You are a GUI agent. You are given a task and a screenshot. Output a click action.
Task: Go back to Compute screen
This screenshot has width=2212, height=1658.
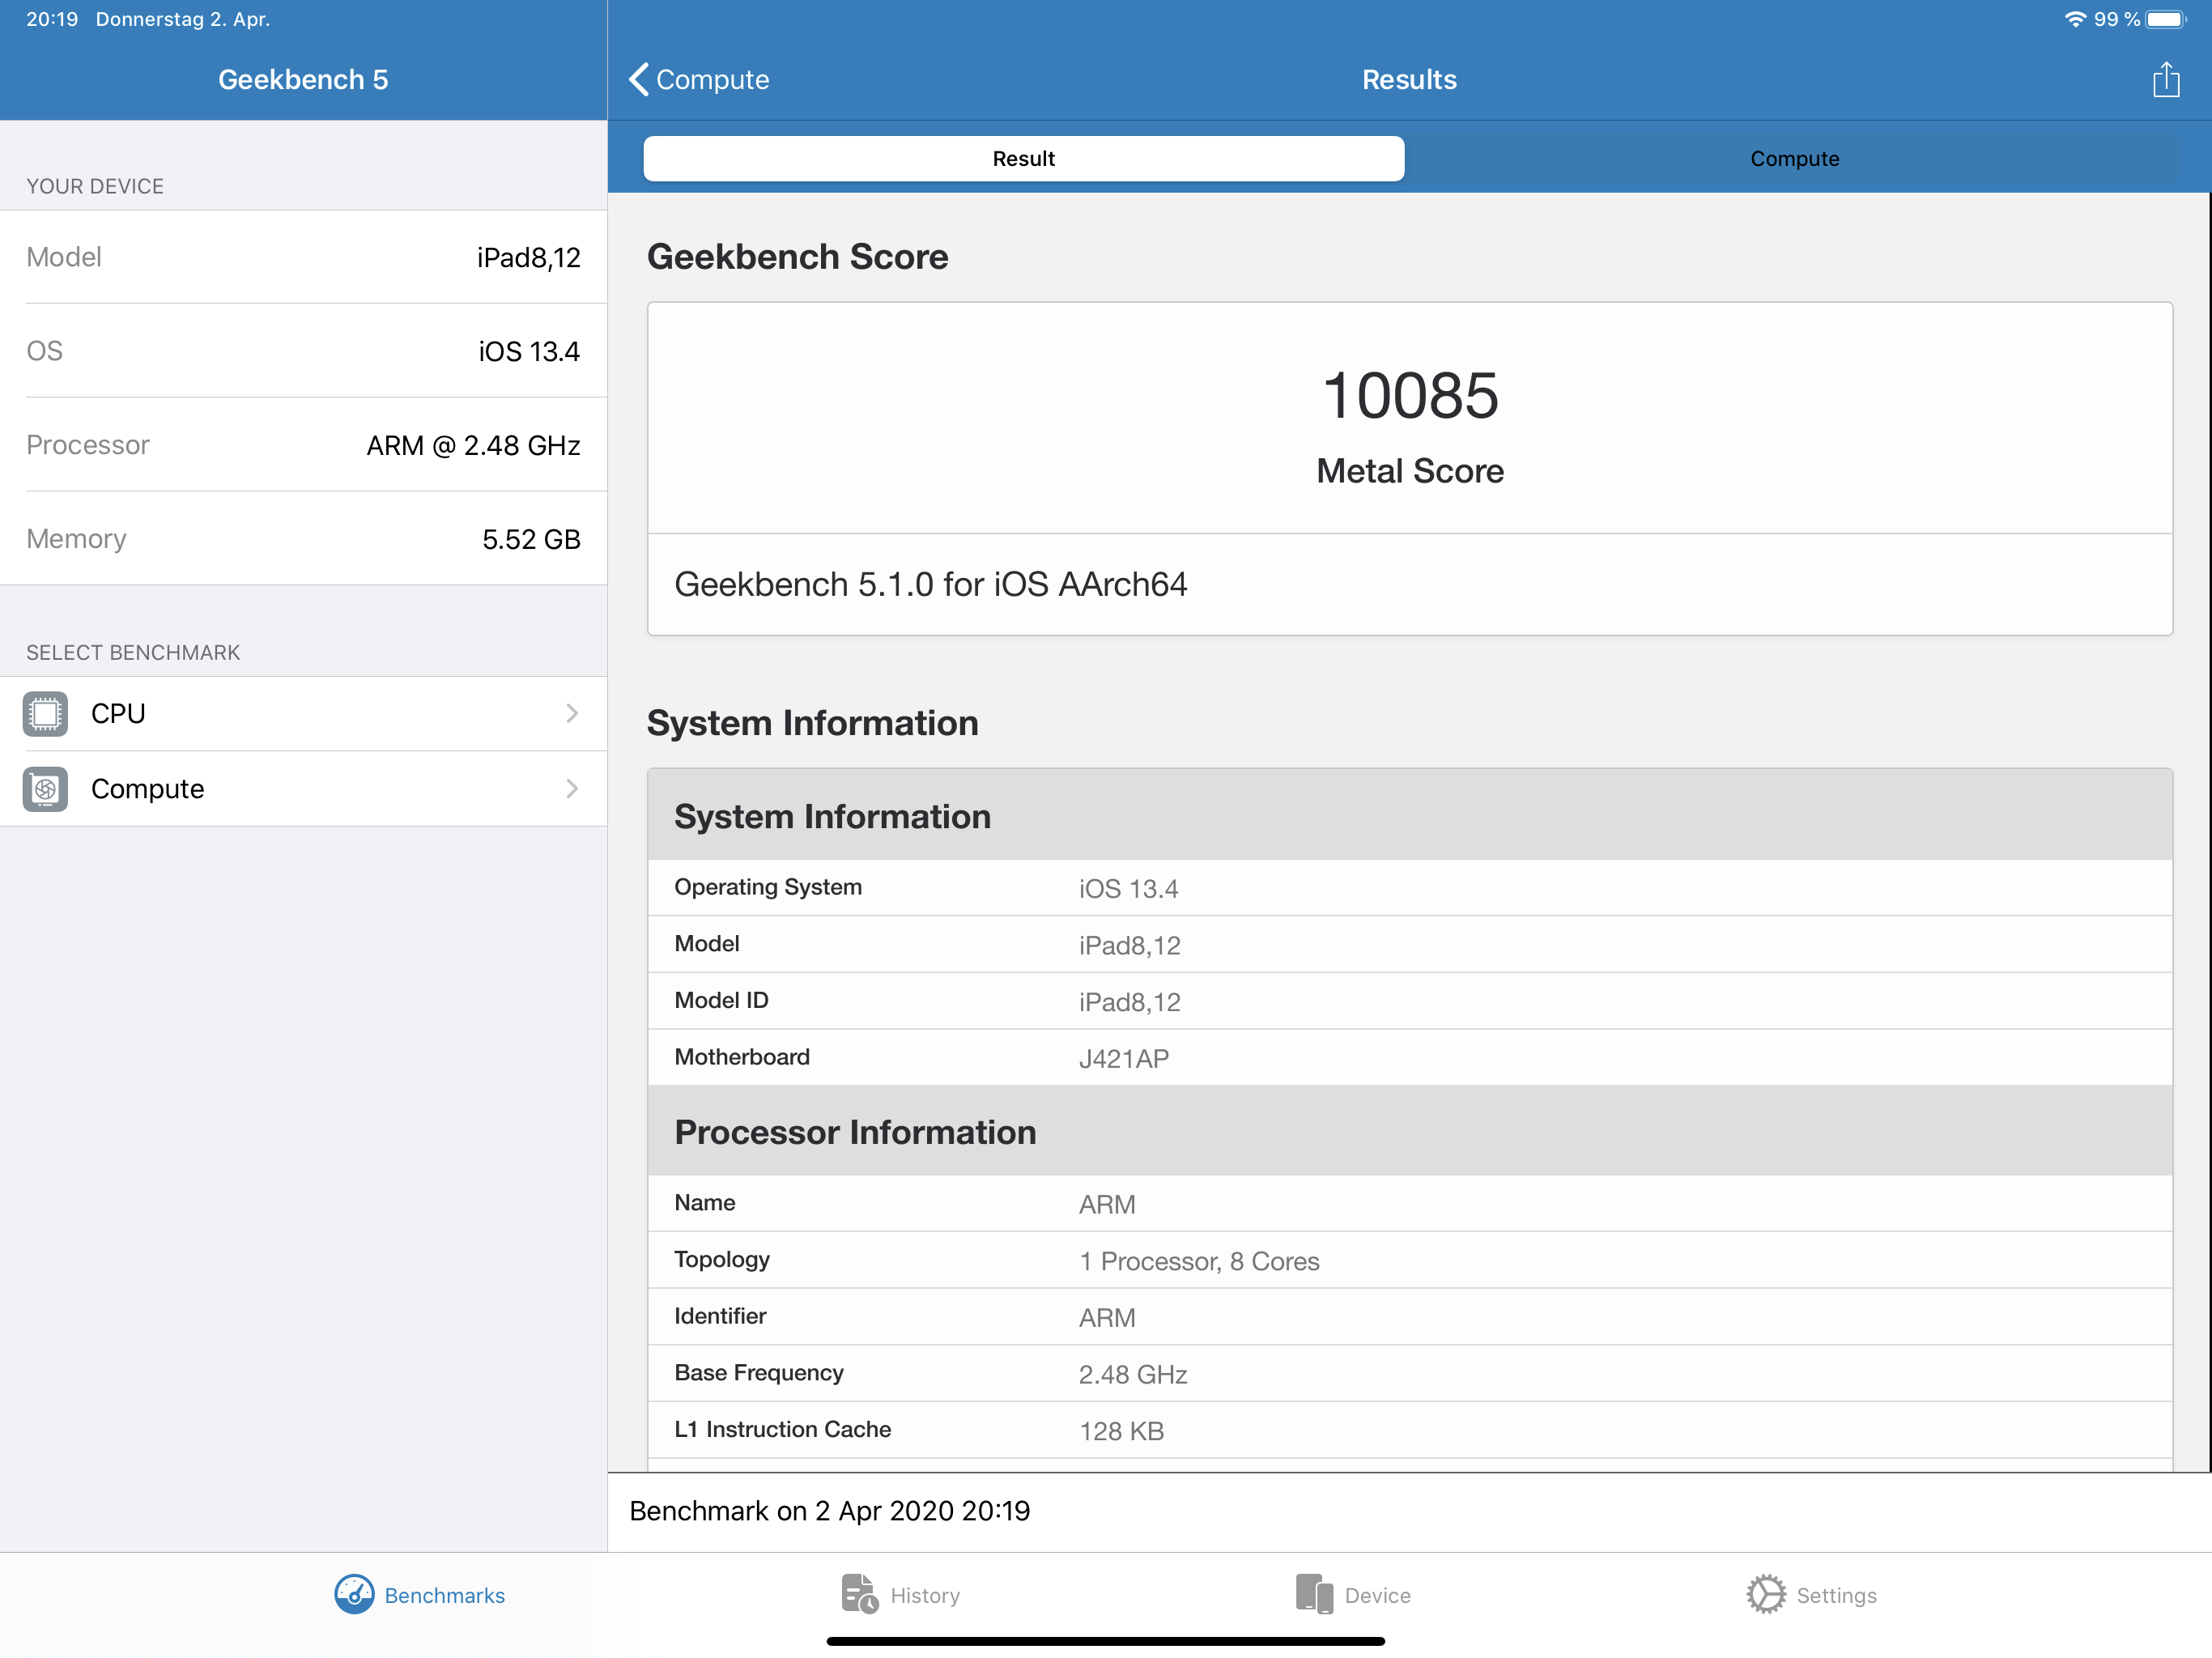712,80
